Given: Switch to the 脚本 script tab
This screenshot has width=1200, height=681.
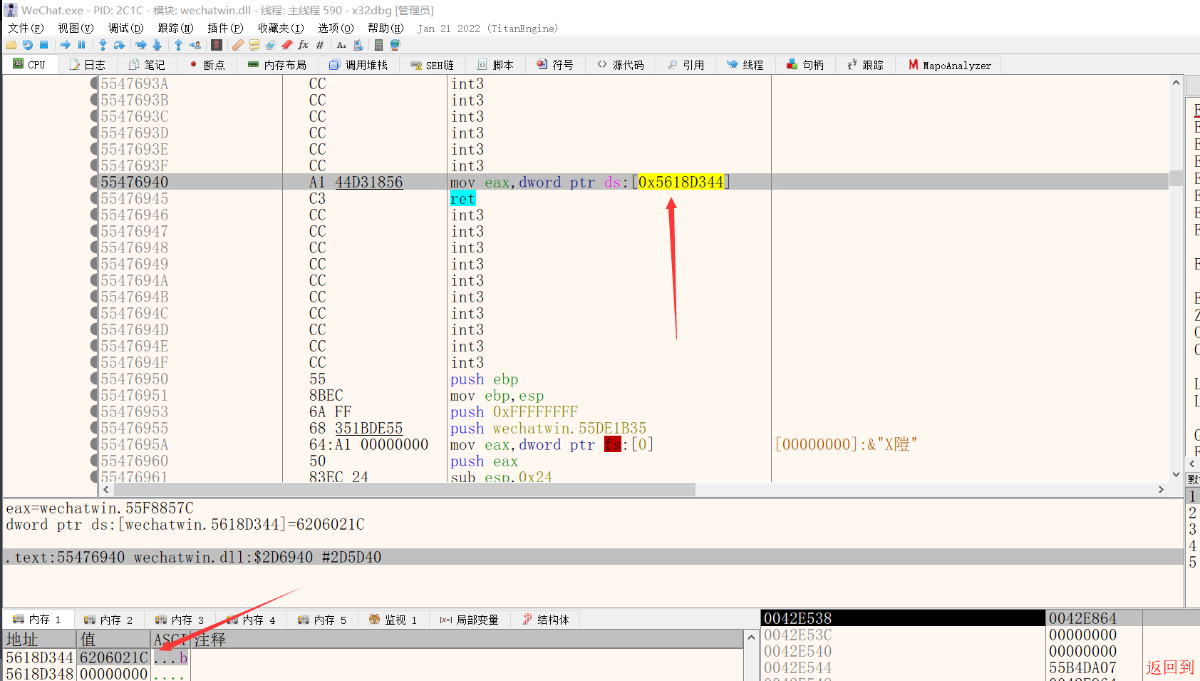Looking at the screenshot, I should 495,65.
